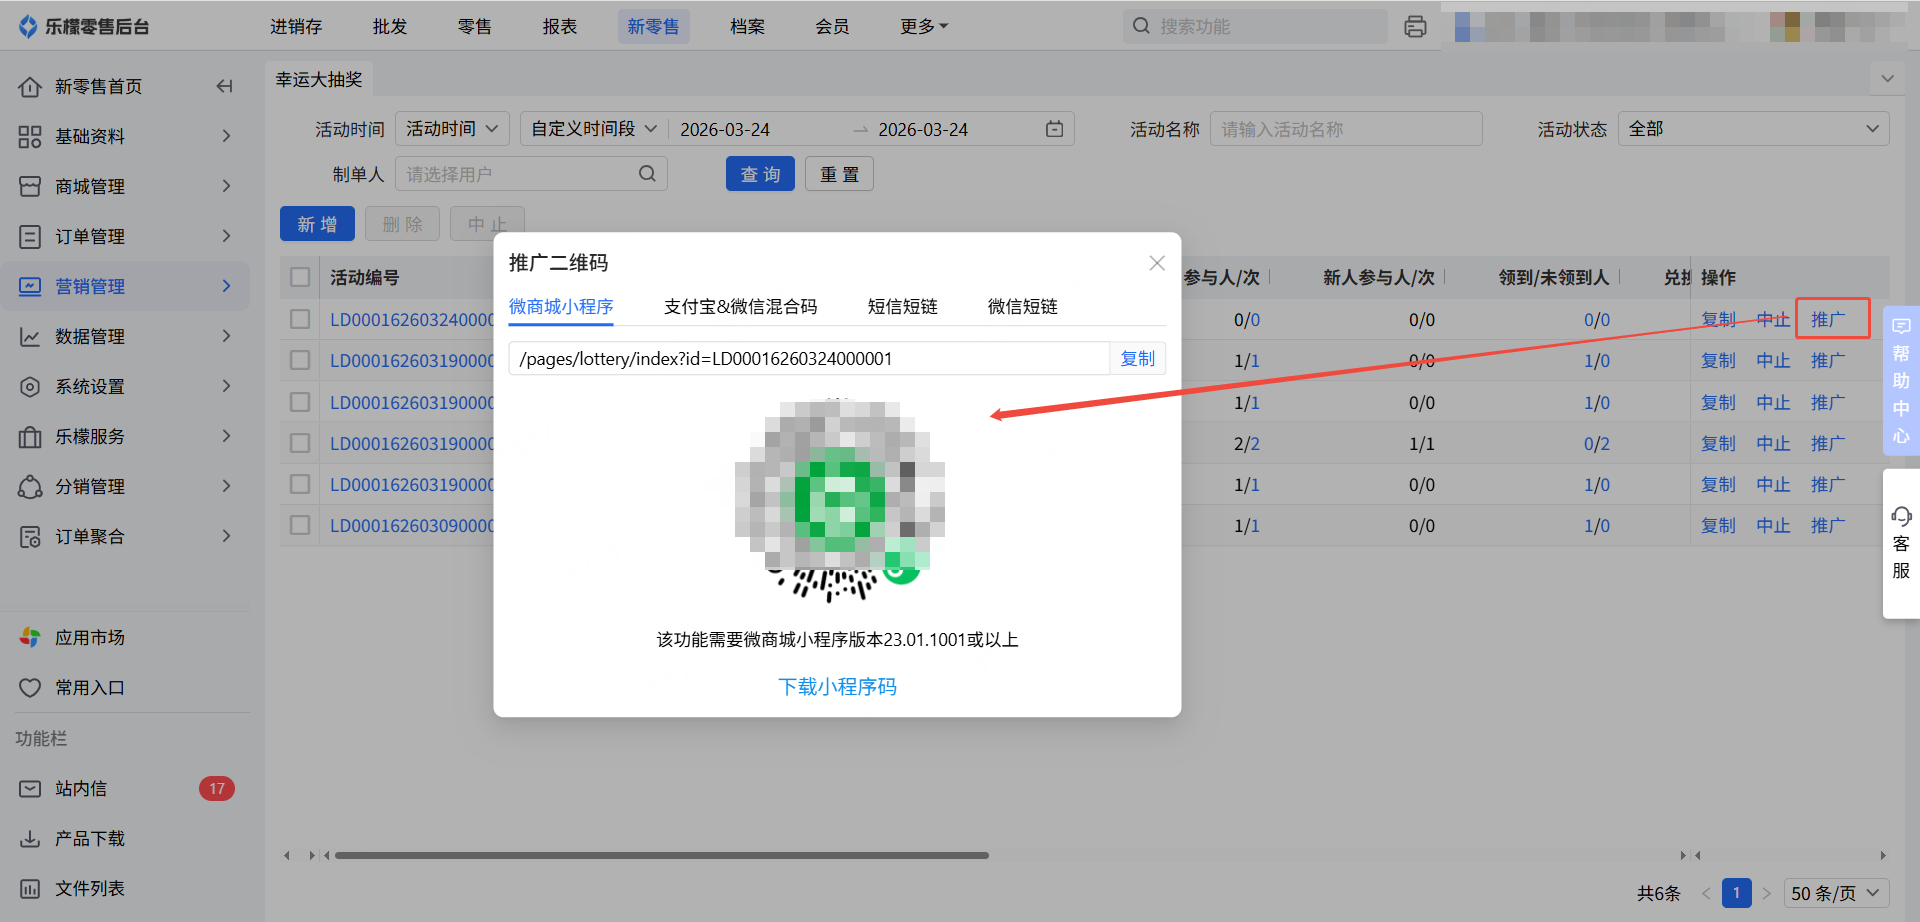Switch to 微信短链 tab
Image resolution: width=1920 pixels, height=922 pixels.
(x=1022, y=307)
